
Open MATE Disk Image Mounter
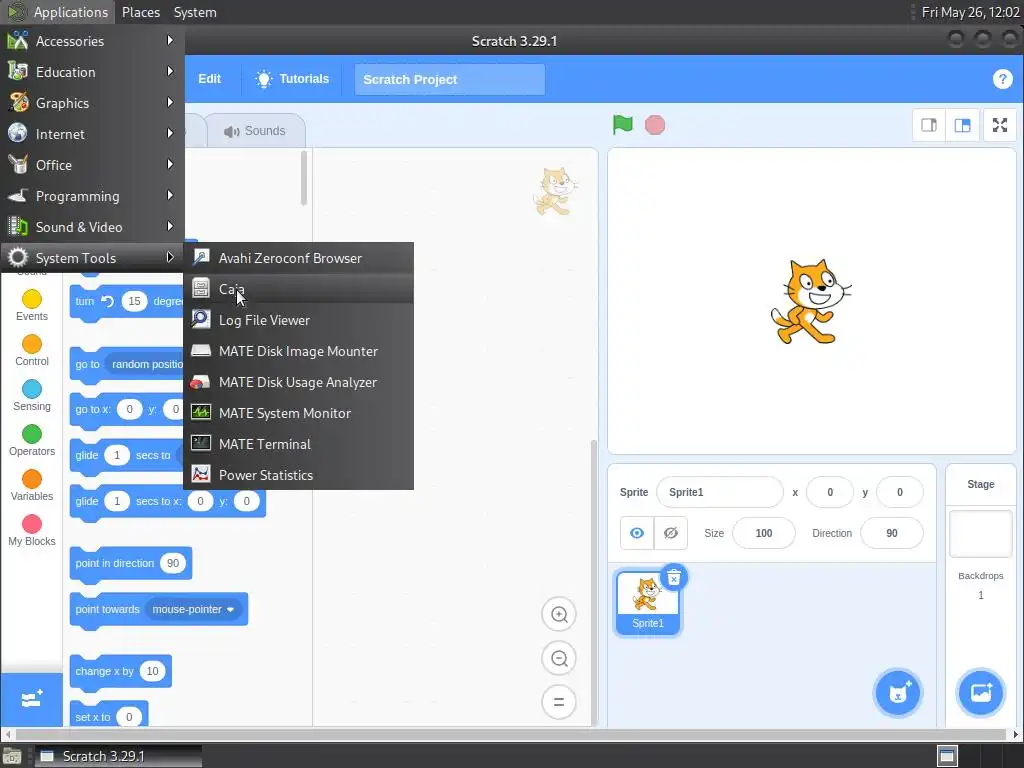click(298, 351)
